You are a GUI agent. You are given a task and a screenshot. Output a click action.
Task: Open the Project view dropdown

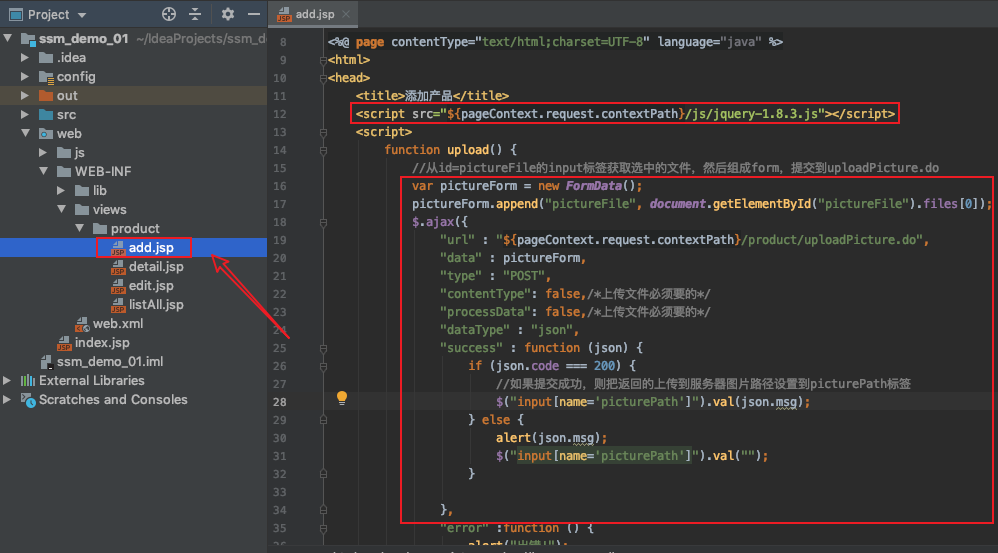(81, 15)
